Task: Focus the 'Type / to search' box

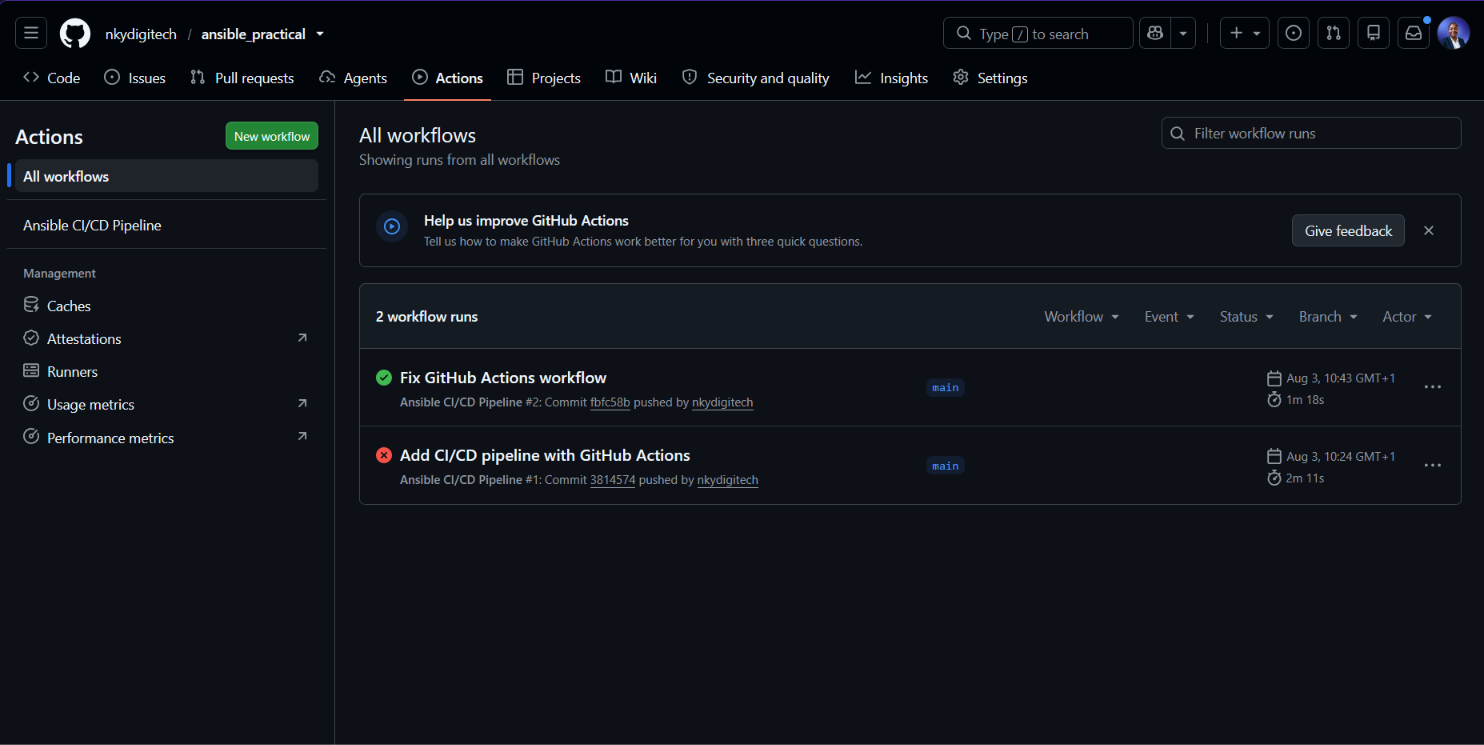Action: pyautogui.click(x=1038, y=33)
